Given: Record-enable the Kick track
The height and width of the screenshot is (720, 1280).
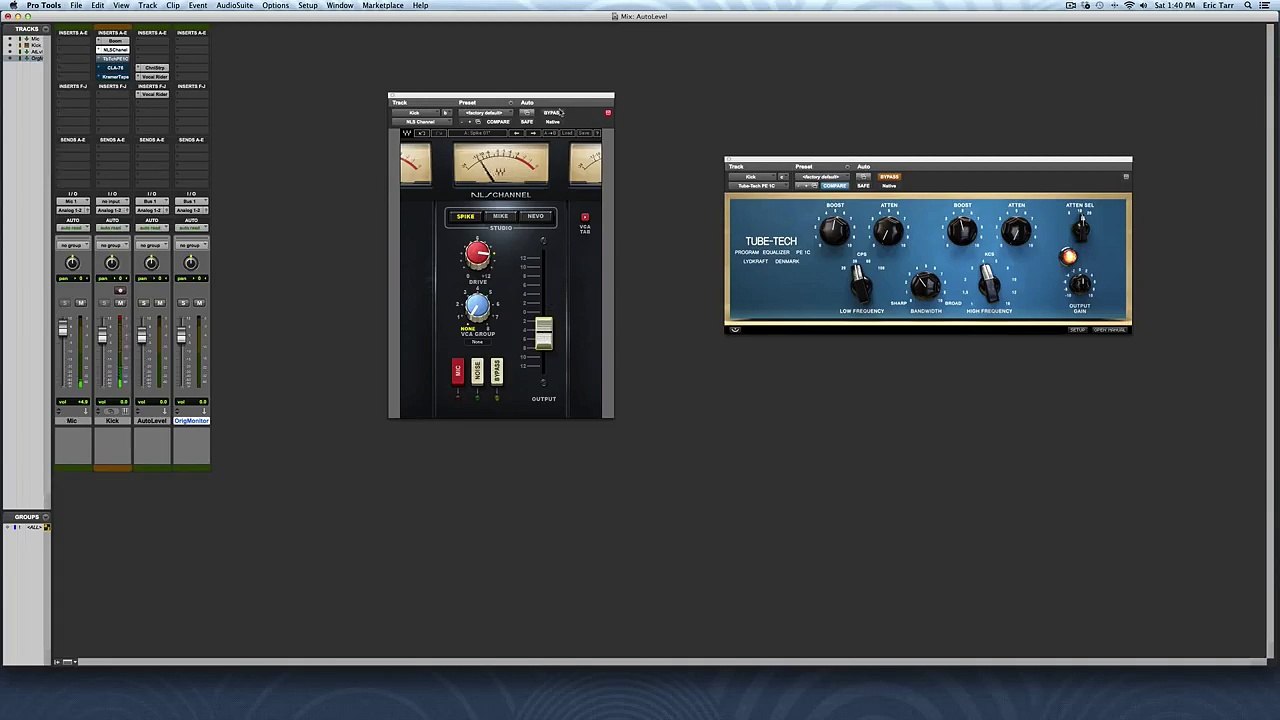Looking at the screenshot, I should coord(120,290).
